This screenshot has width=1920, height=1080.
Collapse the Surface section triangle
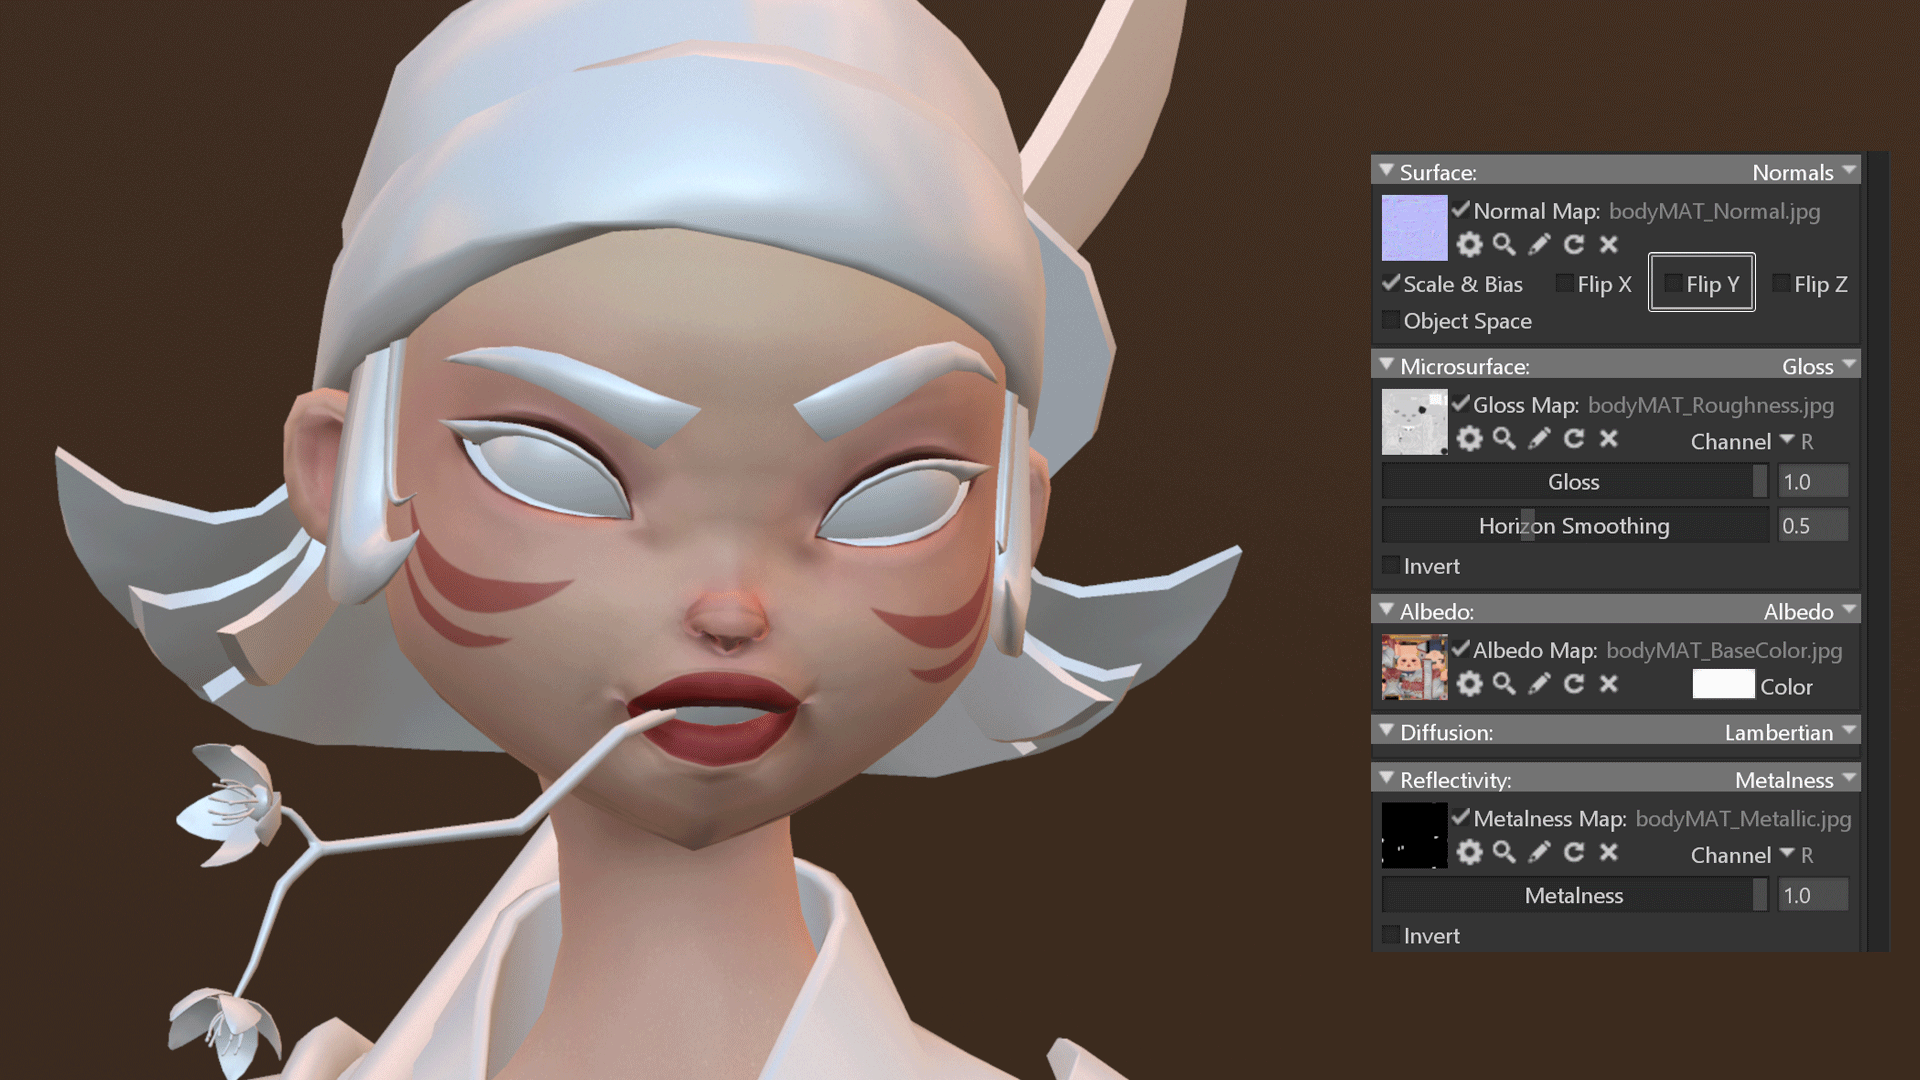click(x=1386, y=171)
